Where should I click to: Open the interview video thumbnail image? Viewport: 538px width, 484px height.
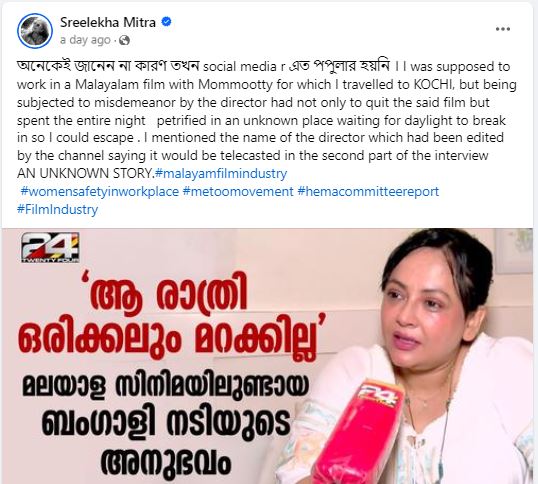tap(268, 356)
